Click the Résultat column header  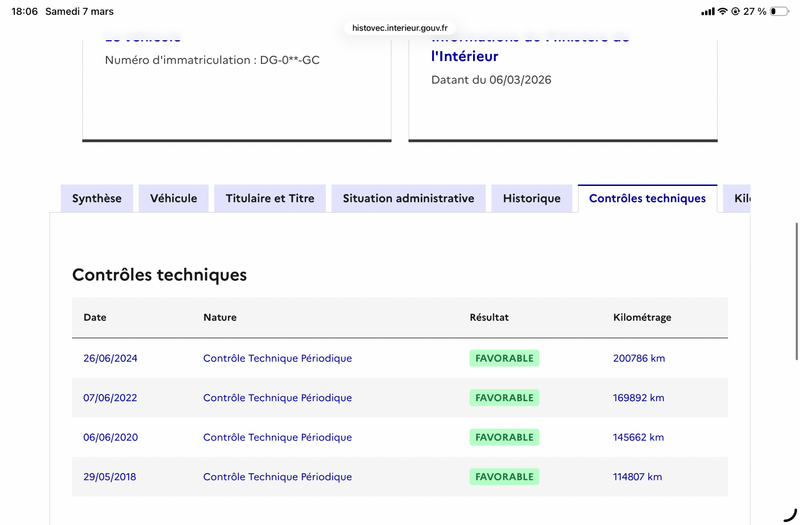click(x=489, y=317)
